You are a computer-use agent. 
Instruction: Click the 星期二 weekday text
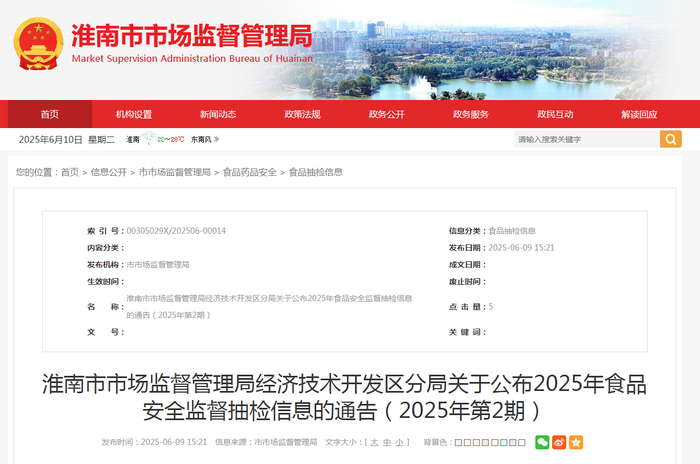point(101,139)
